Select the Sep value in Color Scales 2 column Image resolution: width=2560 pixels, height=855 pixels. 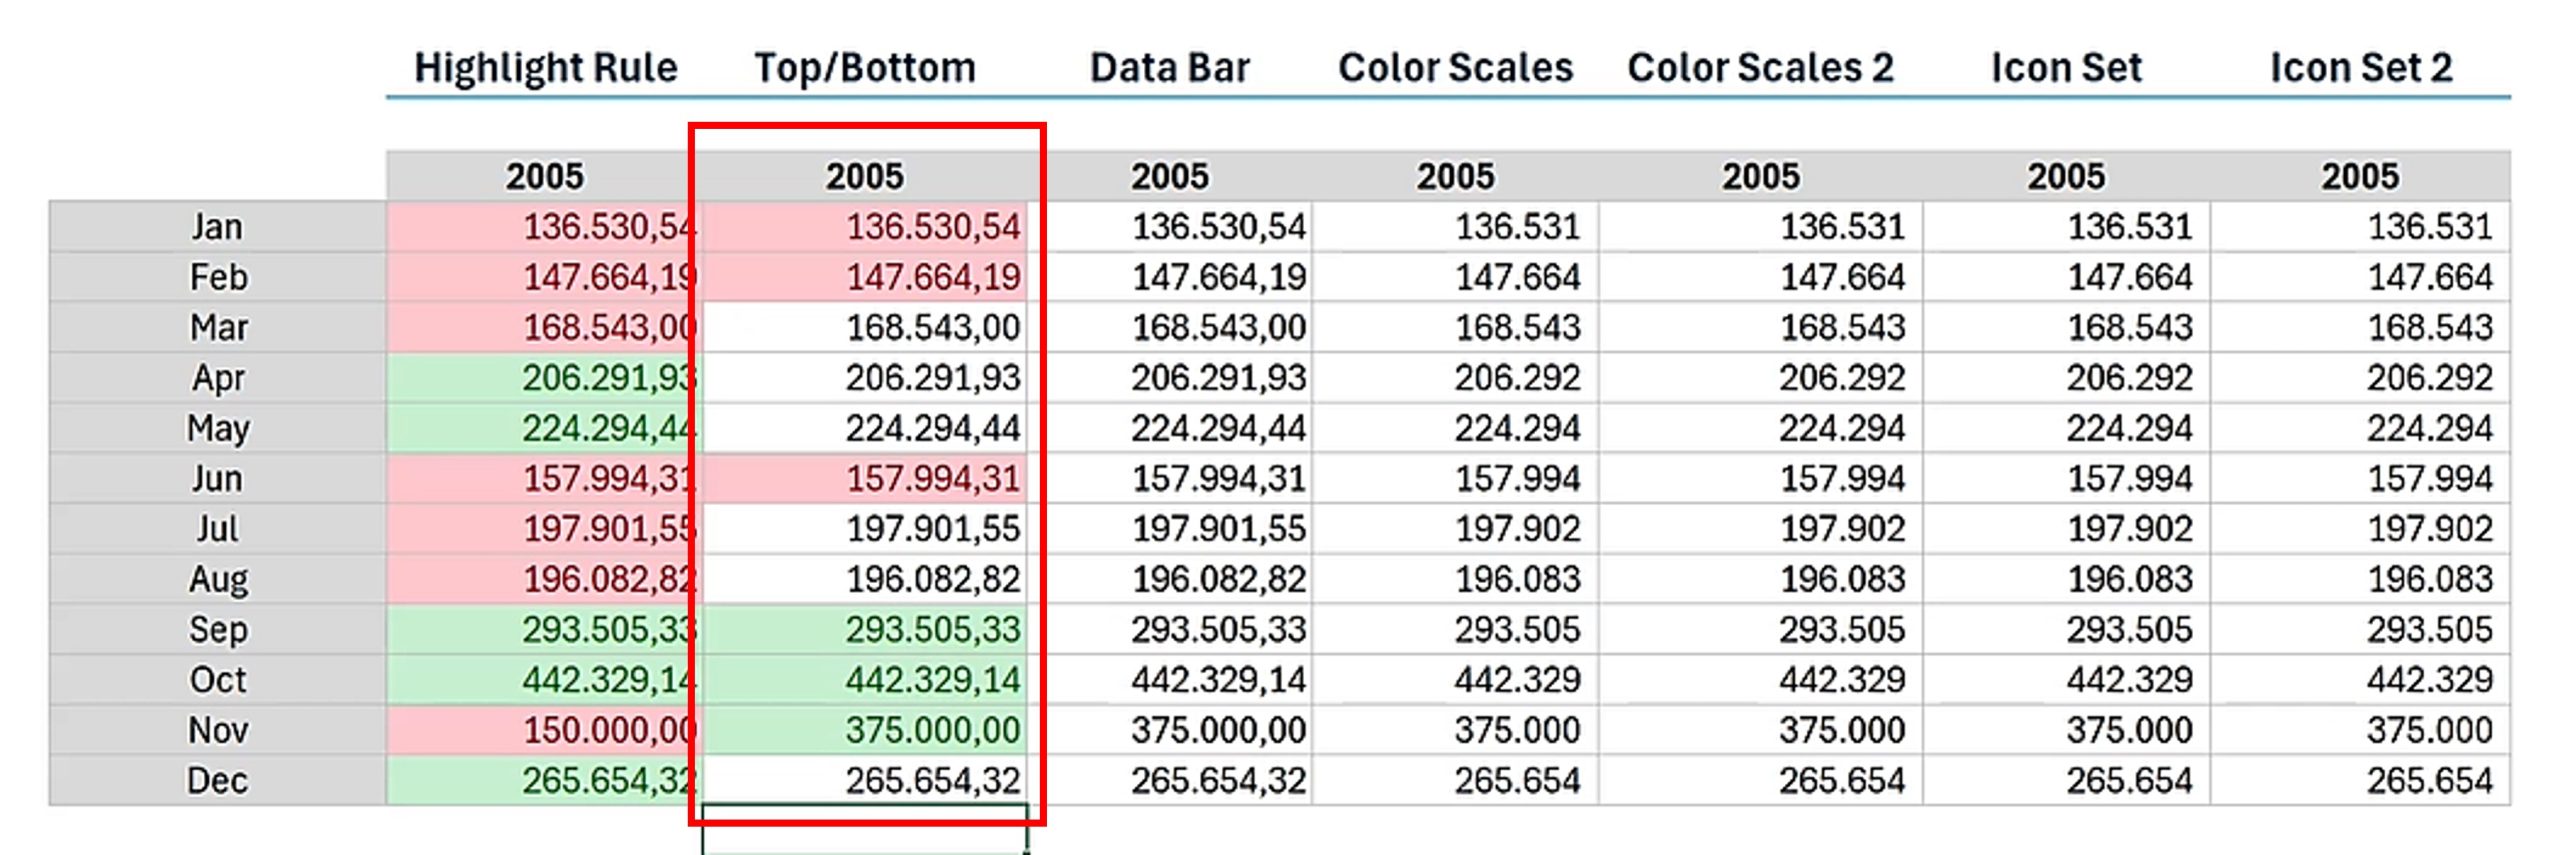[1762, 630]
